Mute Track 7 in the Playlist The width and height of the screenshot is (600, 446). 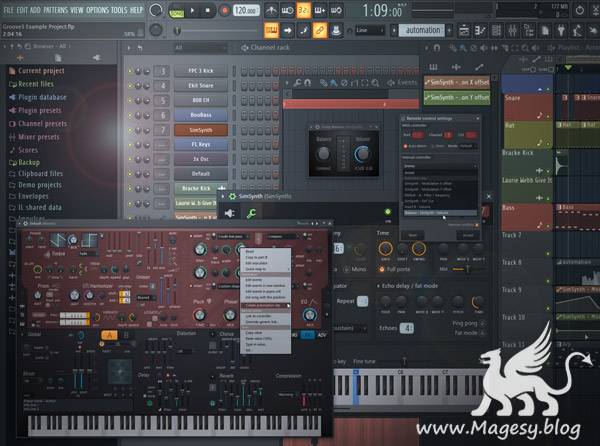click(x=548, y=254)
